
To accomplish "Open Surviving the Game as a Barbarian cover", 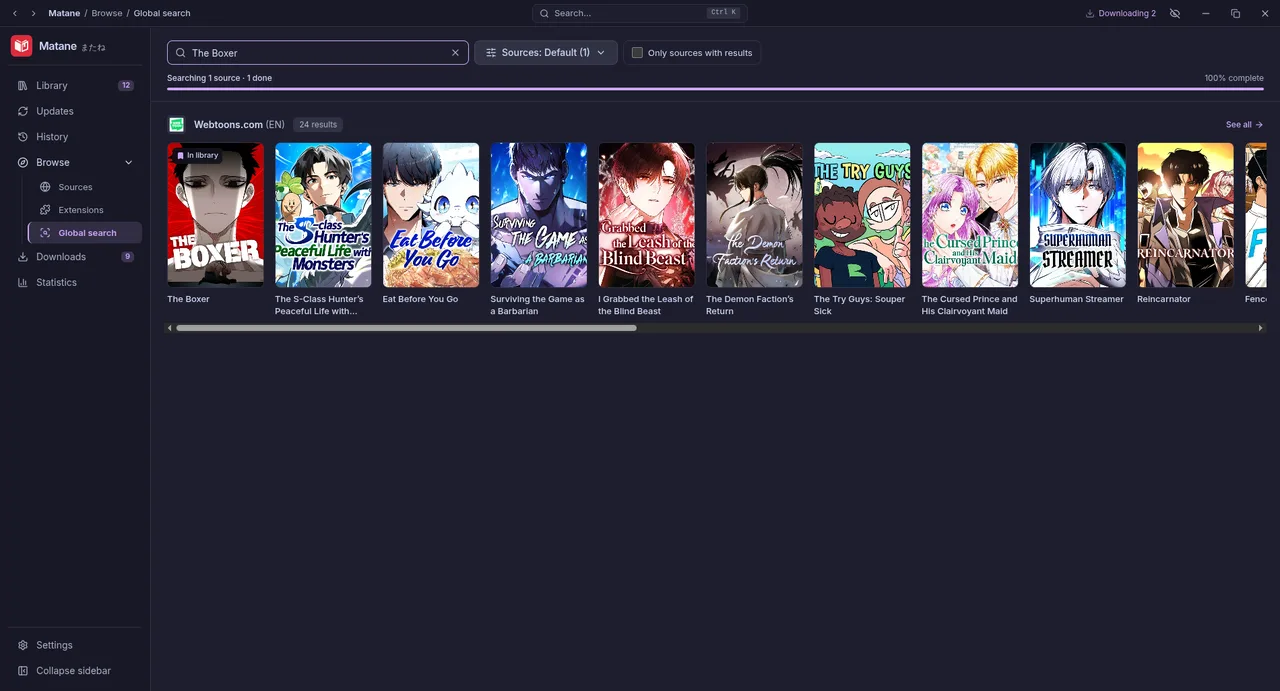I will pyautogui.click(x=539, y=215).
